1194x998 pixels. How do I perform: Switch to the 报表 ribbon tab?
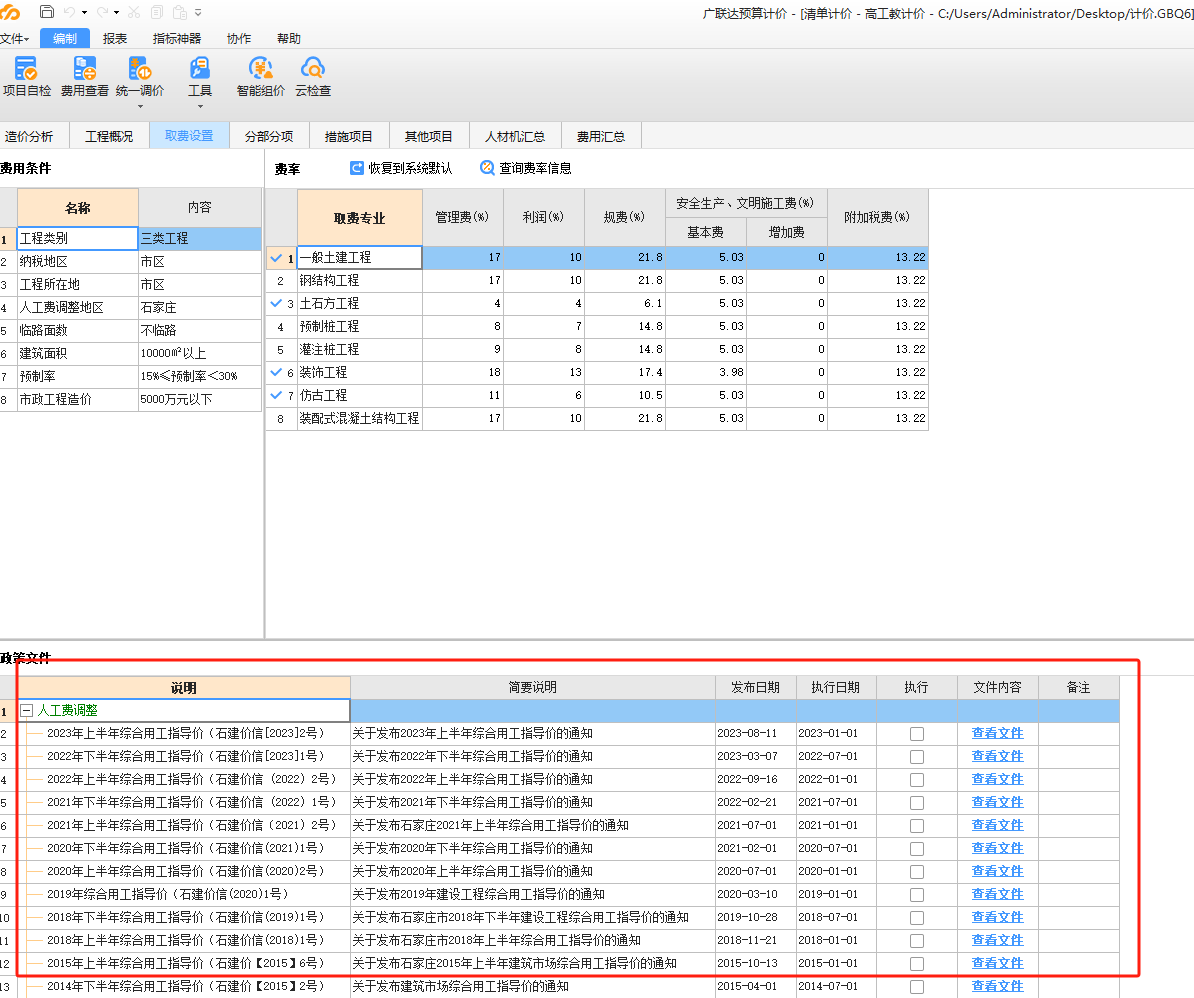115,38
